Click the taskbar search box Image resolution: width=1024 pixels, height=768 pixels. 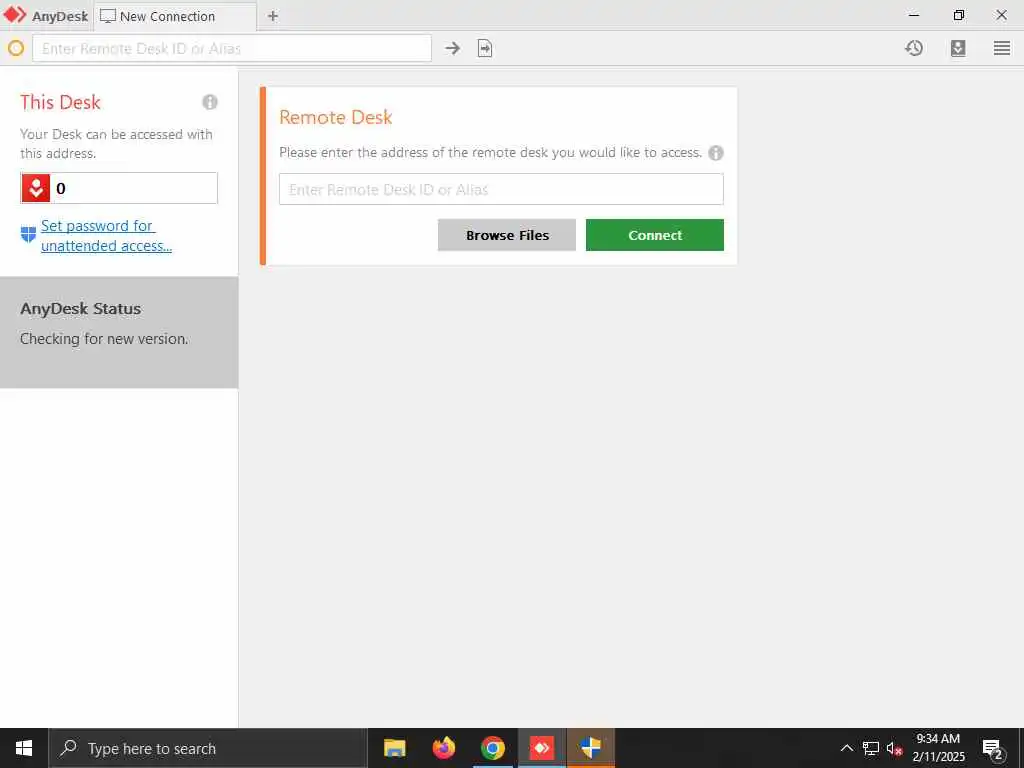click(208, 748)
